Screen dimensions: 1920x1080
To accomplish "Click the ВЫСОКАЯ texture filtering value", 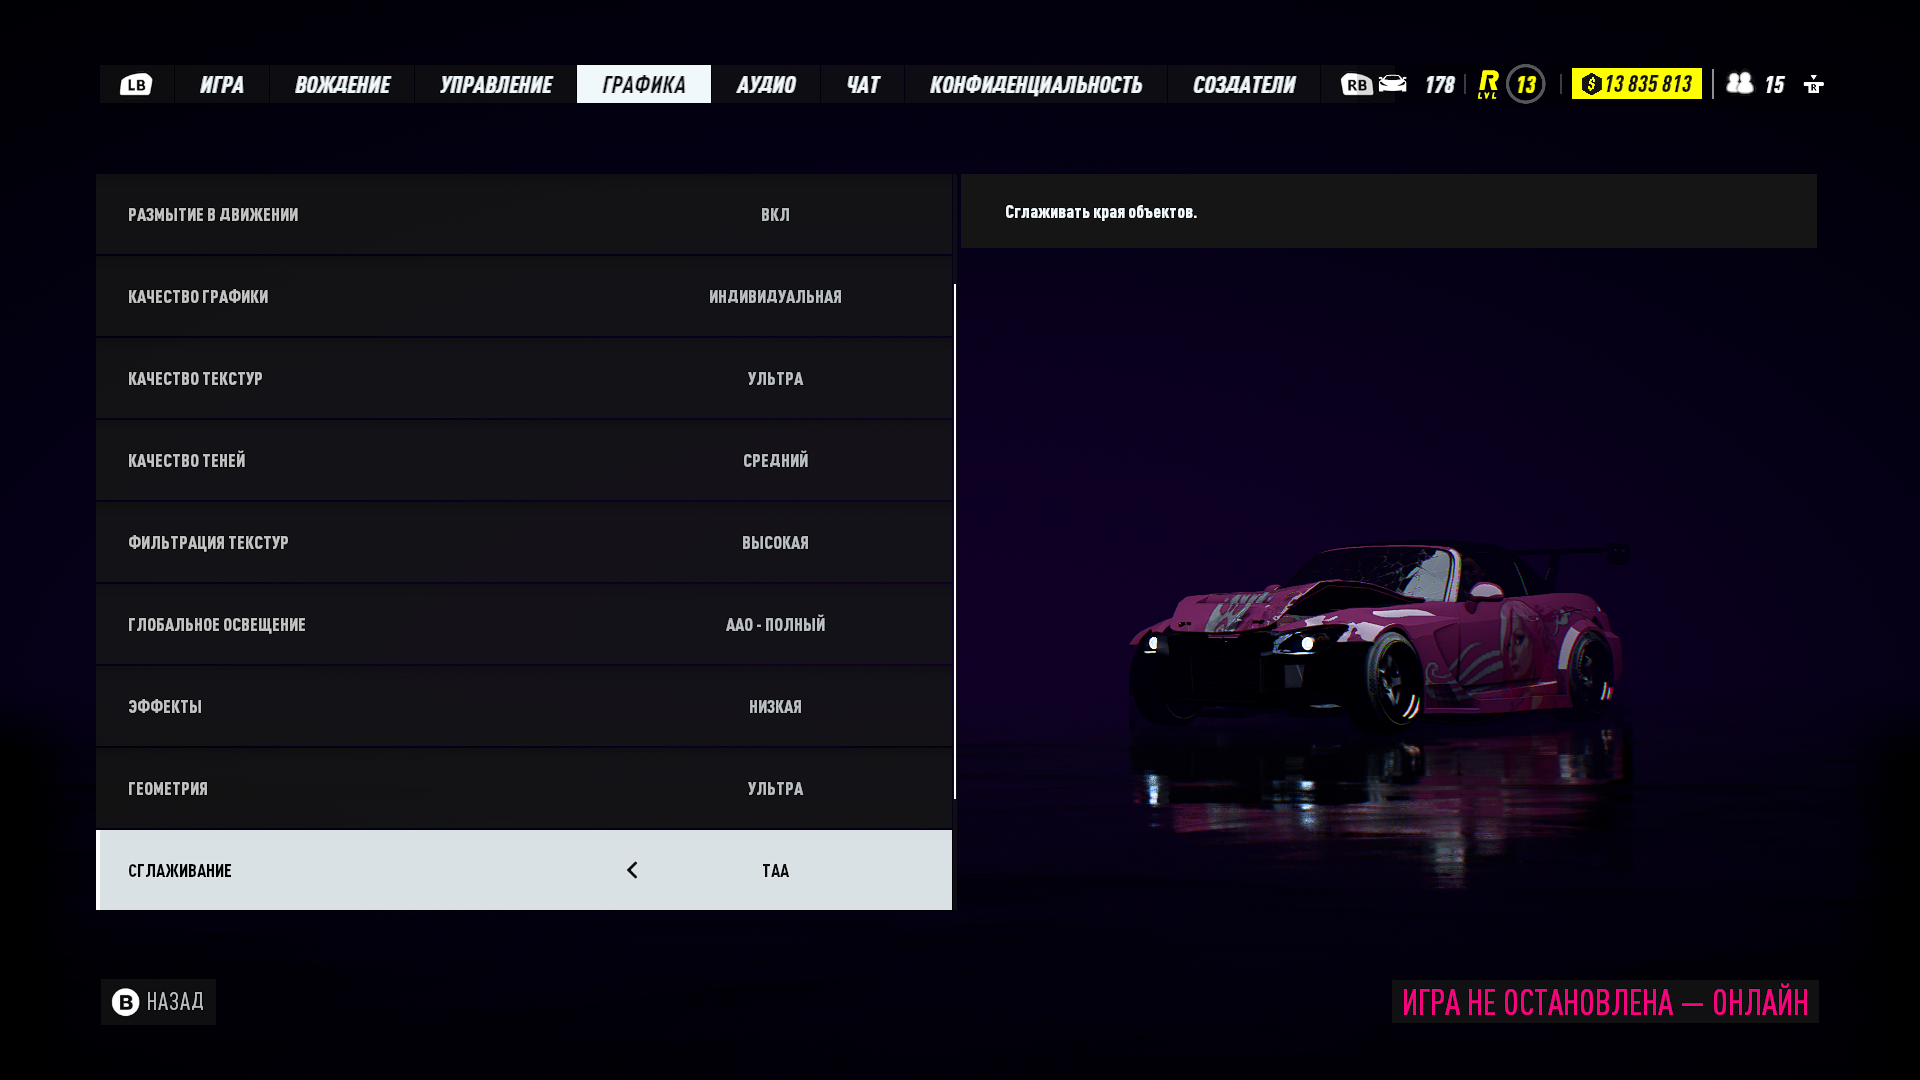I will 775,542.
